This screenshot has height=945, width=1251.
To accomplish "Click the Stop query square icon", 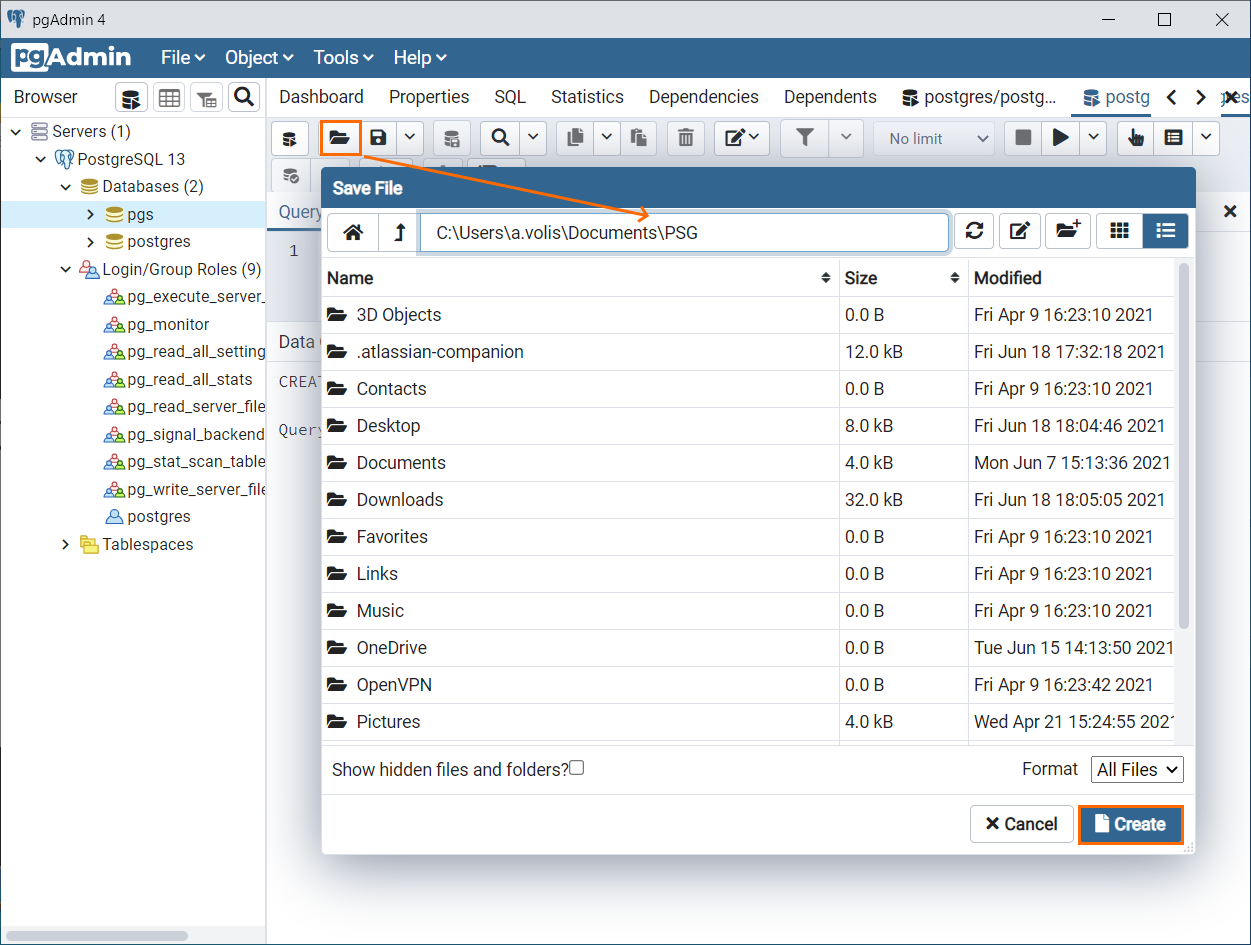I will pyautogui.click(x=1023, y=138).
